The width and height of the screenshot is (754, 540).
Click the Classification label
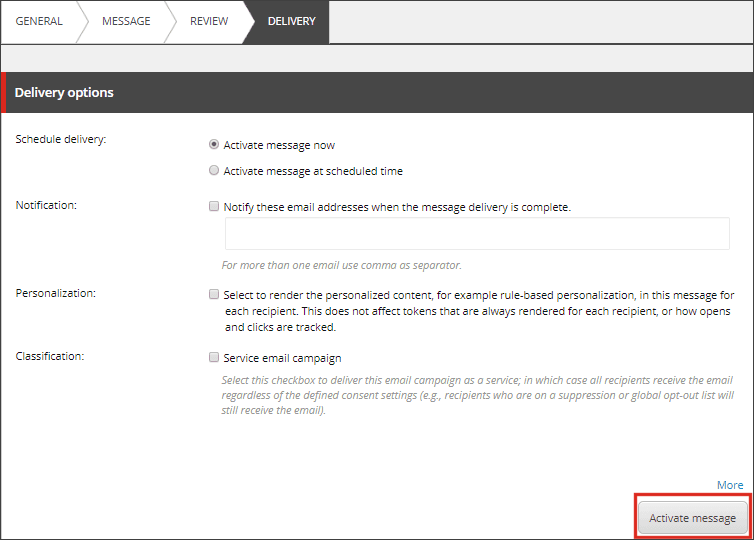50,356
